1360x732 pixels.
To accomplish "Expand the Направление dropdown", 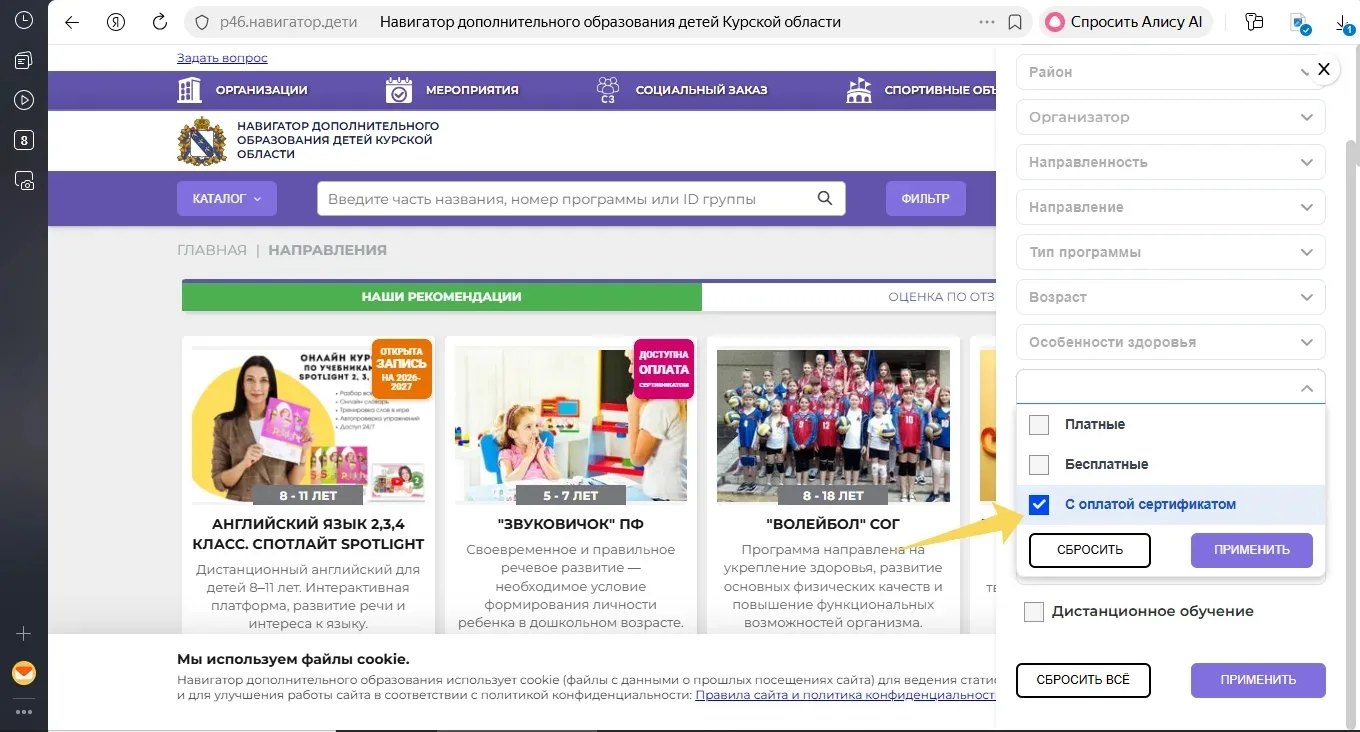I will (x=1171, y=207).
